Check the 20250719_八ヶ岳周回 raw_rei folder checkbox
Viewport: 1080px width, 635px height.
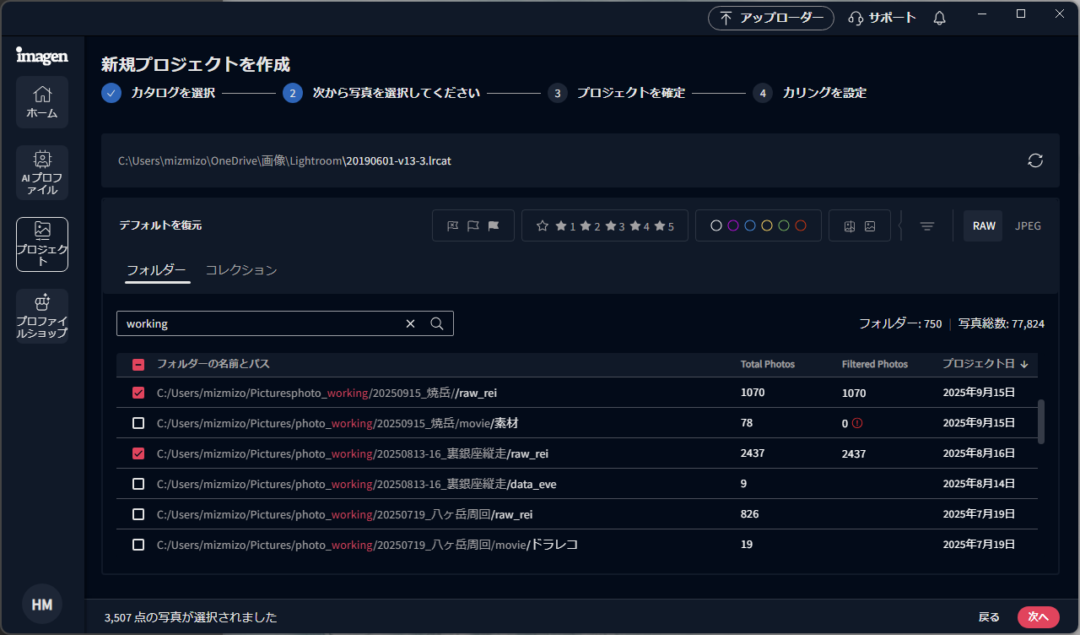click(x=138, y=514)
